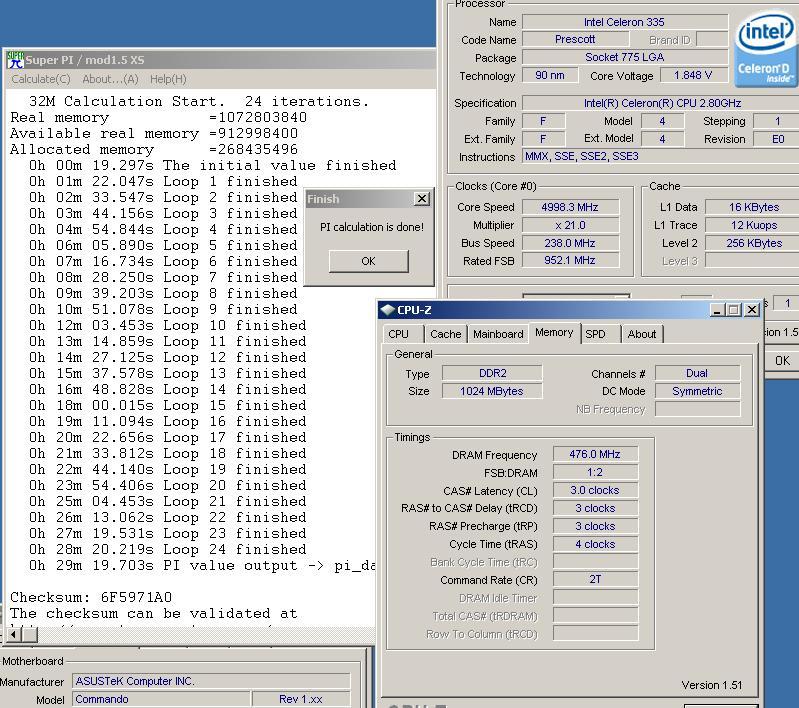This screenshot has height=708, width=799.
Task: Click the Technology value 90 nm
Action: pos(550,75)
